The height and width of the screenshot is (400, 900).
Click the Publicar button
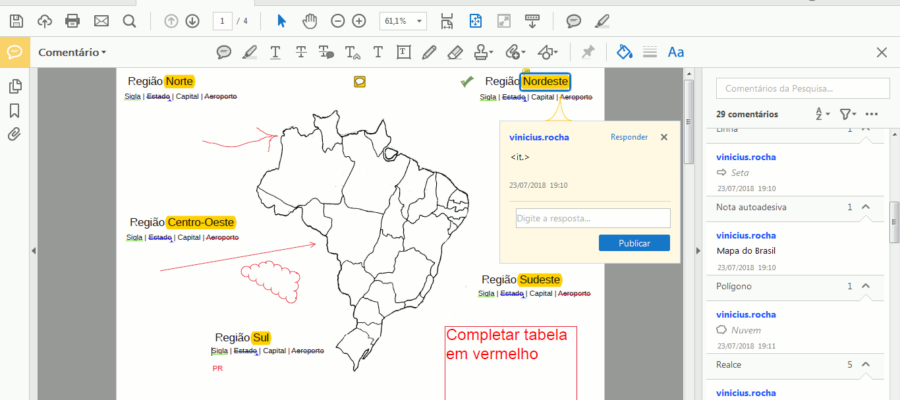[634, 243]
